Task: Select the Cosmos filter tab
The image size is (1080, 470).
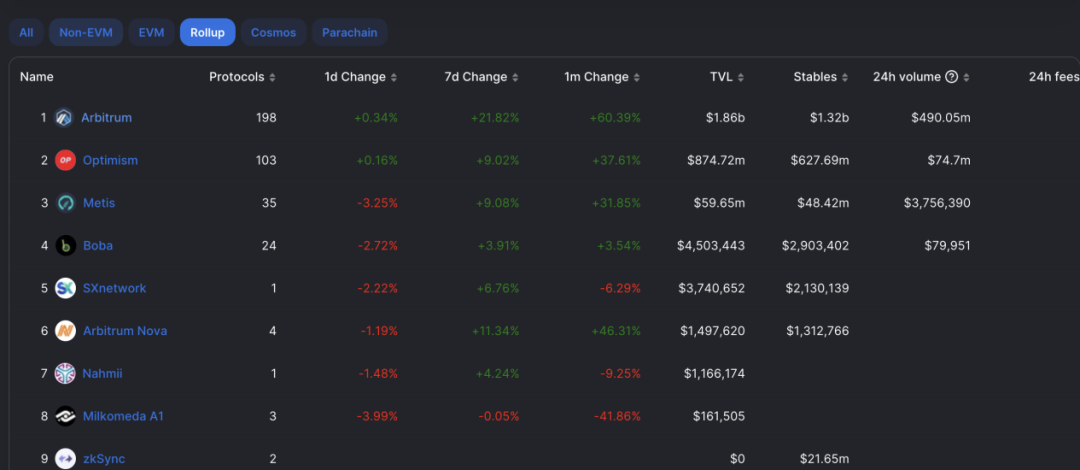Action: pos(273,32)
